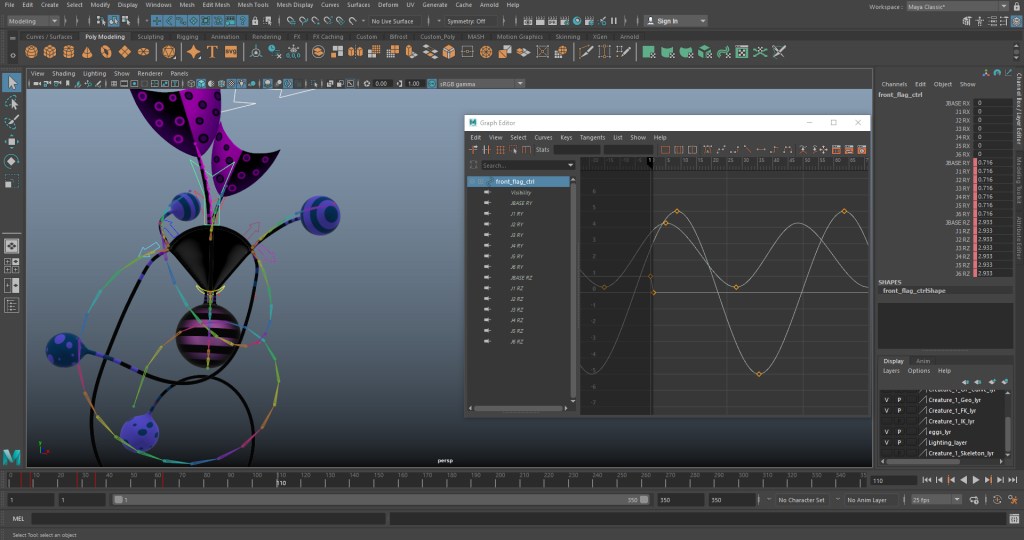The width and height of the screenshot is (1024, 540).
Task: Toggle visibility V for Creature_1_Geo_lyr
Action: 886,399
